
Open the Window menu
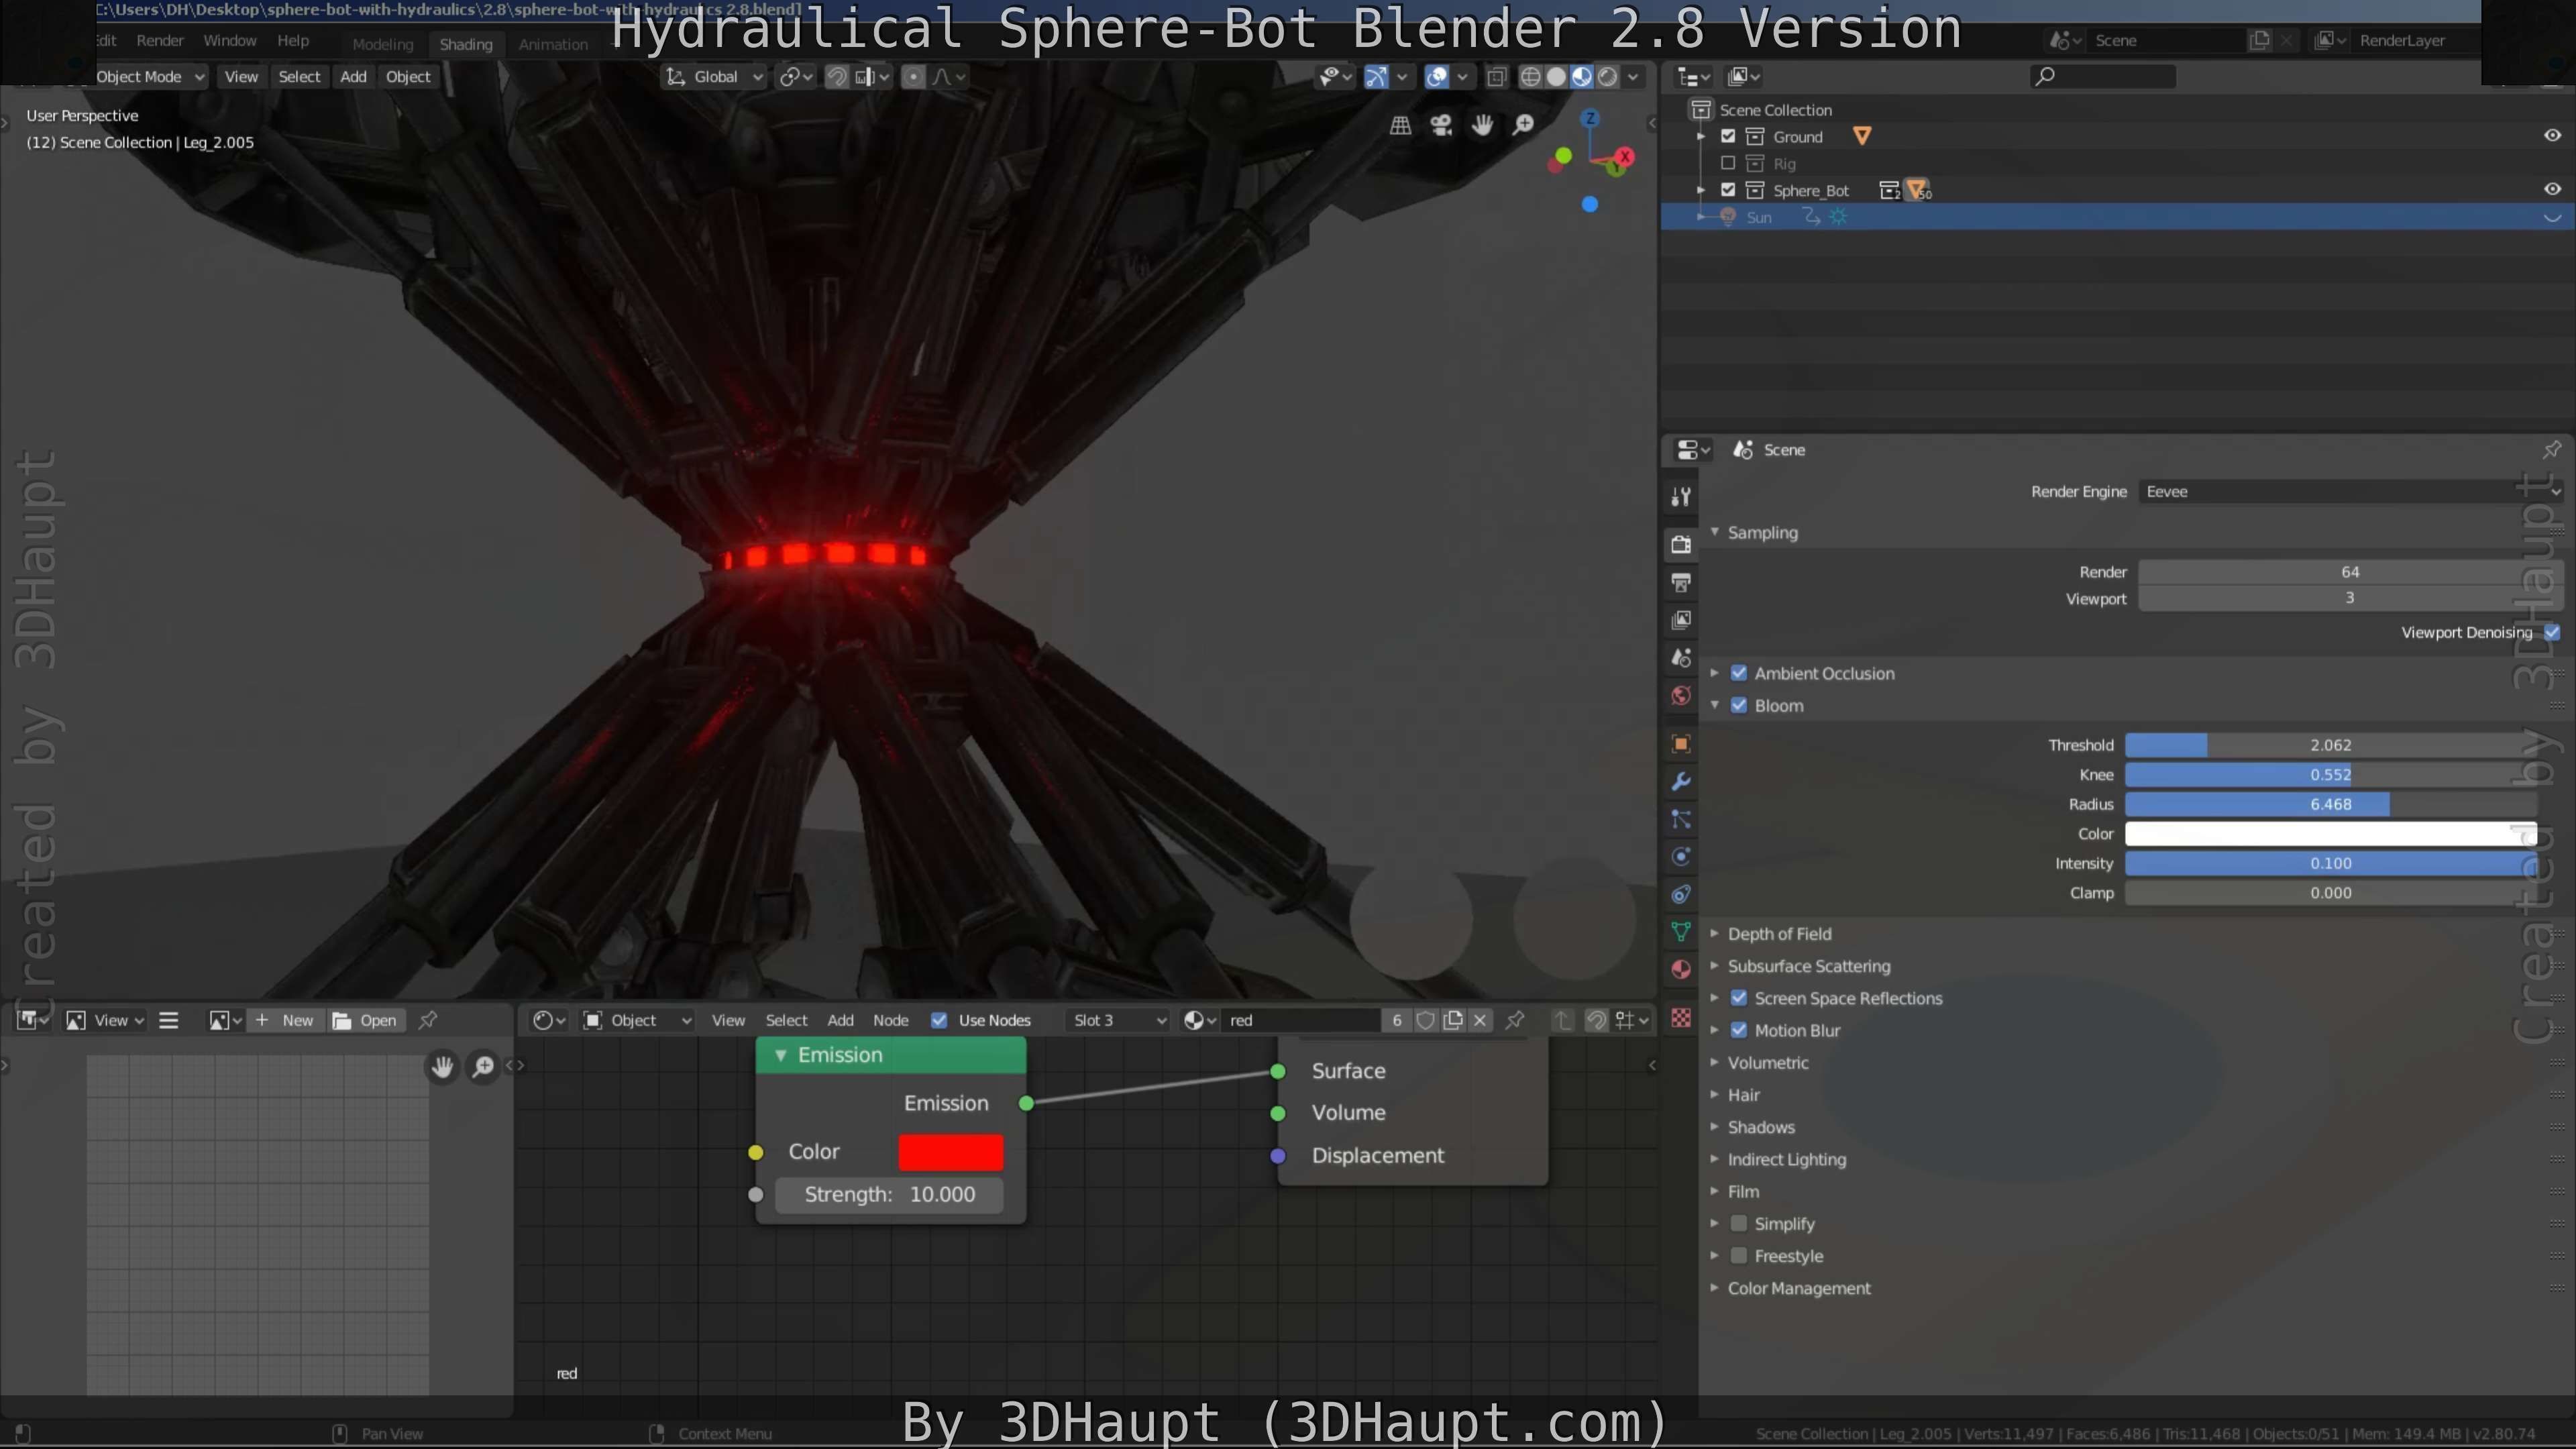[x=230, y=41]
